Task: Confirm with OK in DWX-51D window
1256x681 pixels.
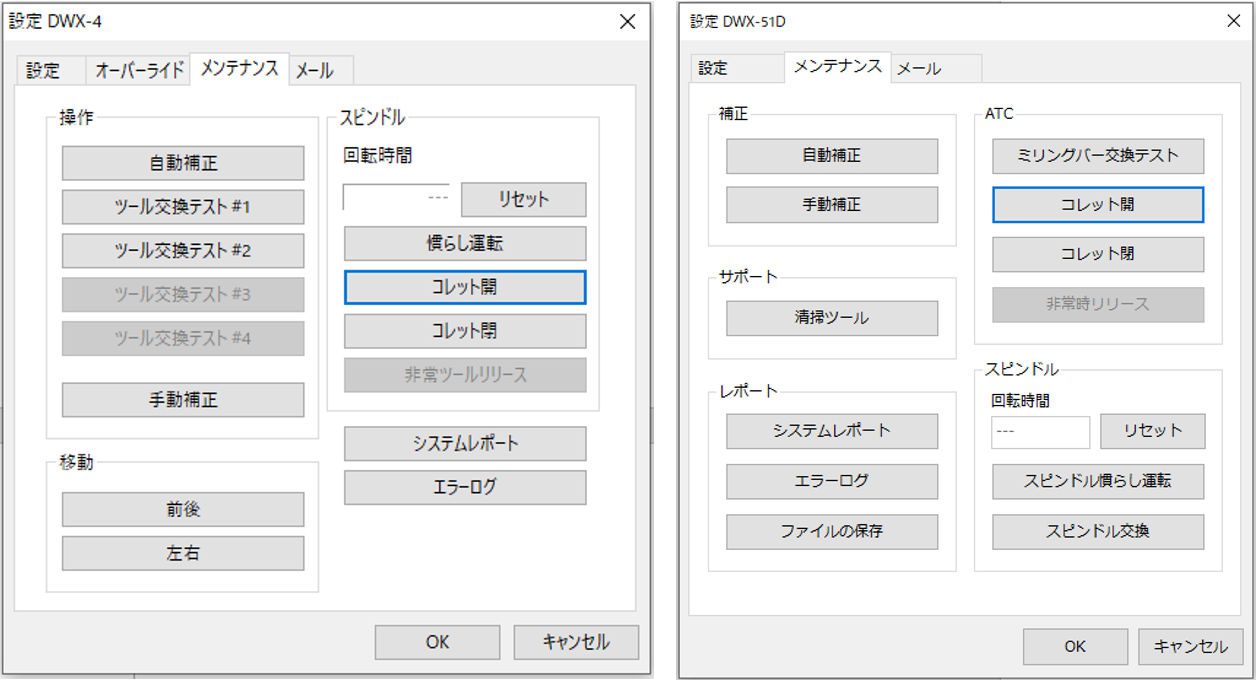Action: click(1075, 646)
